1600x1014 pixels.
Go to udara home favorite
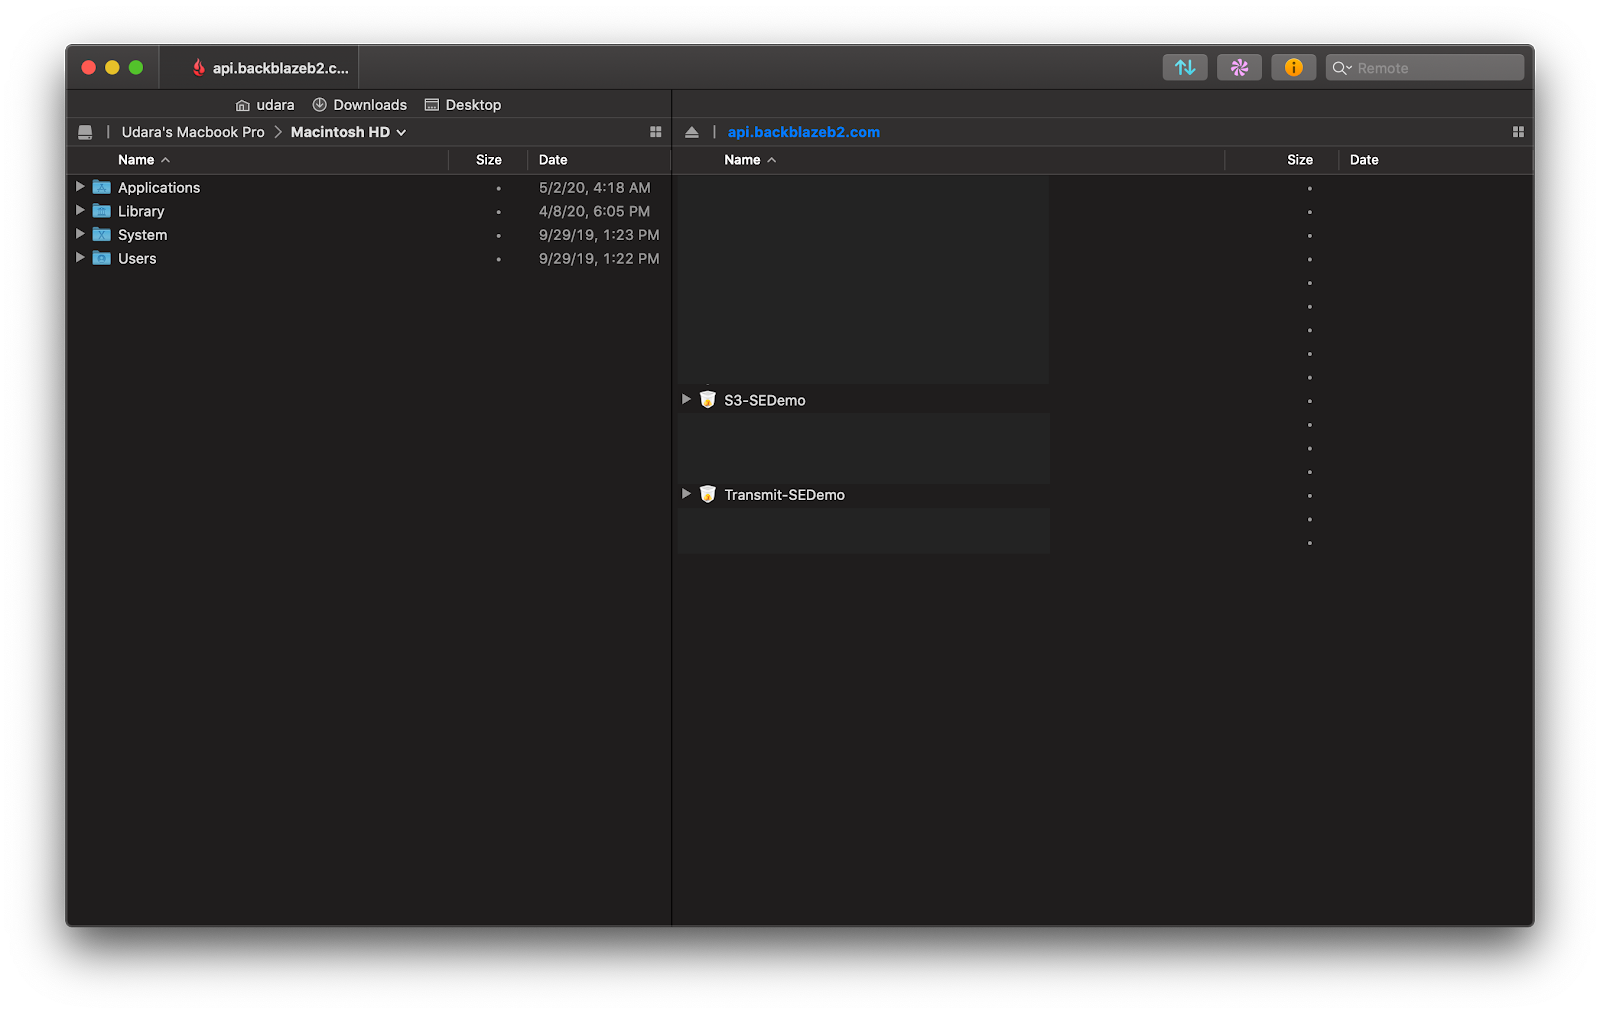point(265,105)
